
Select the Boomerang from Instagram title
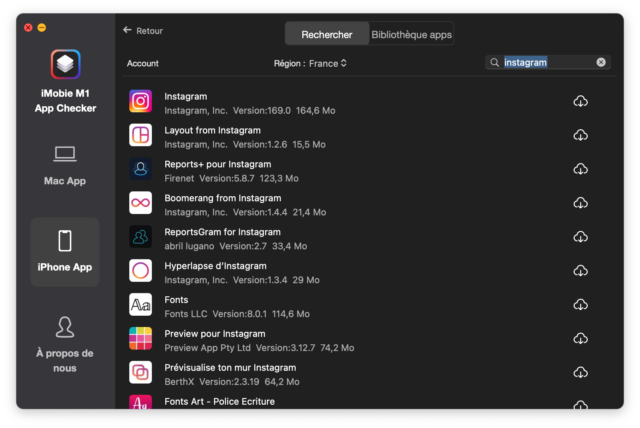222,198
